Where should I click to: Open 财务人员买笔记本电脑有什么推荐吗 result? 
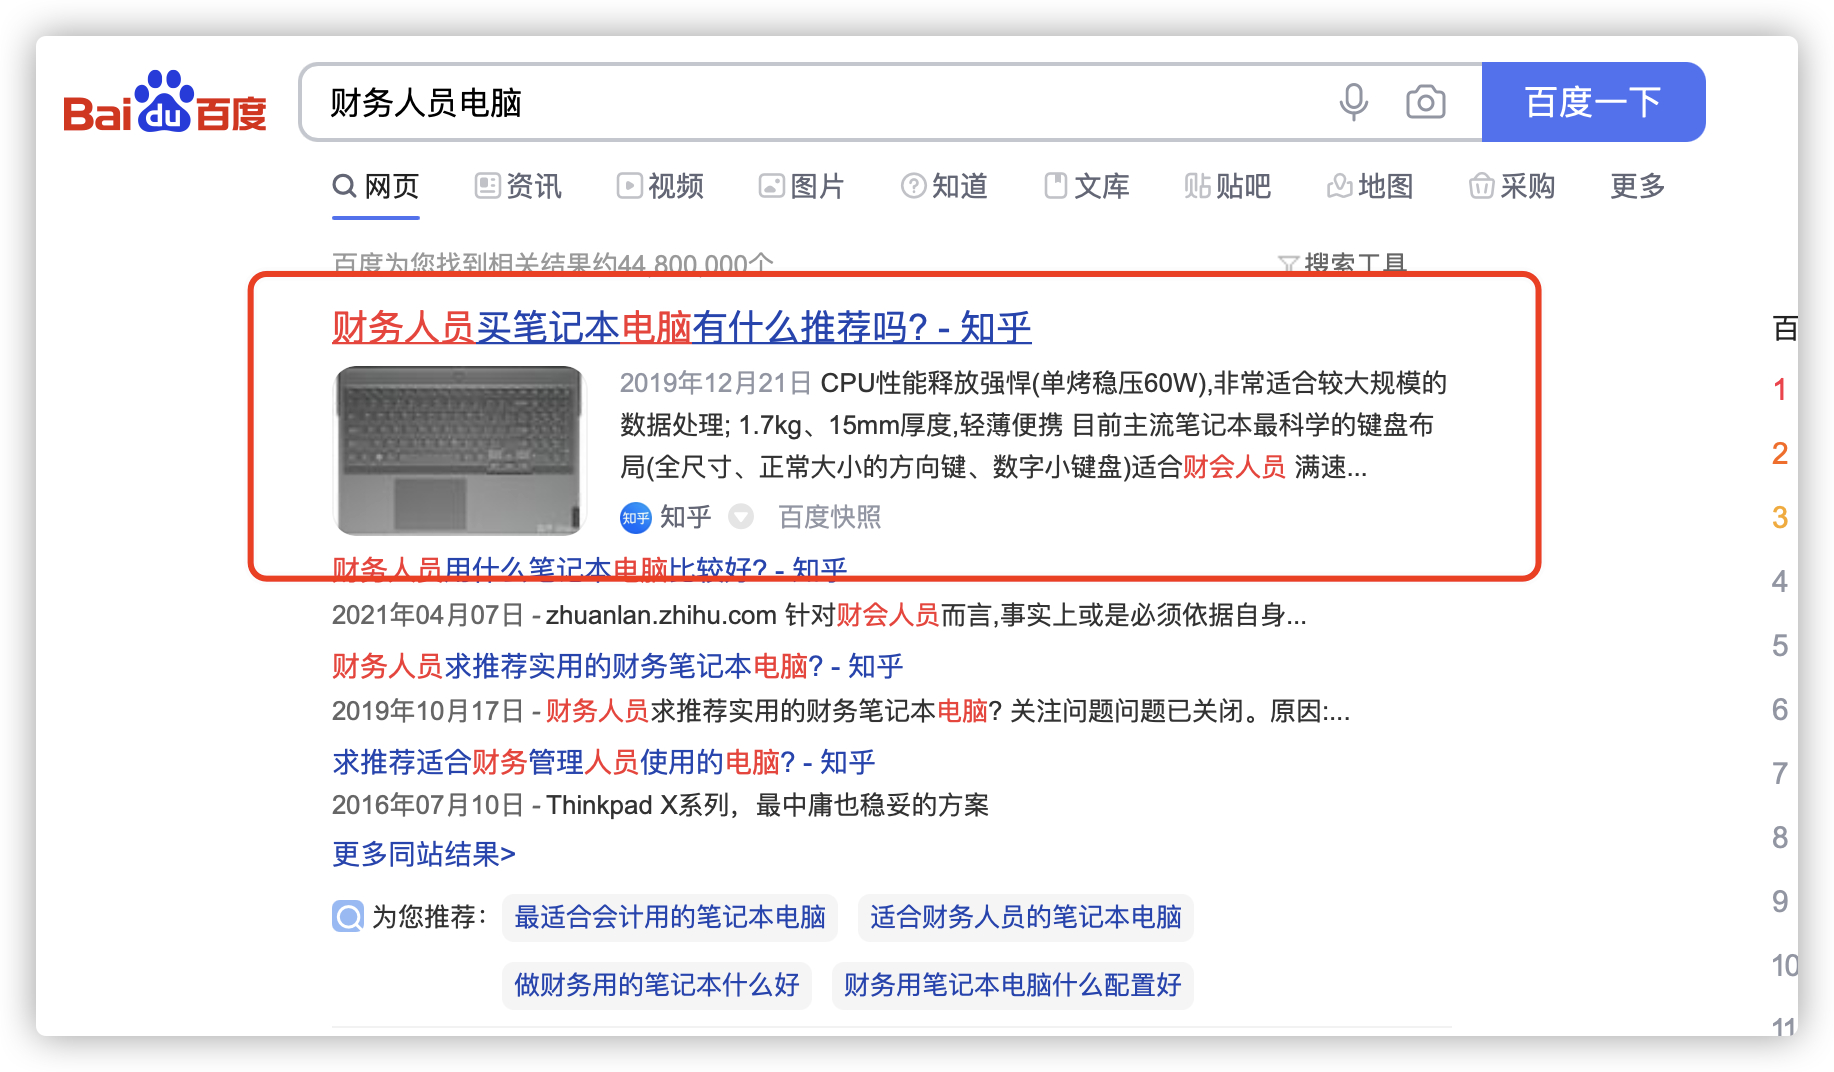tap(682, 327)
